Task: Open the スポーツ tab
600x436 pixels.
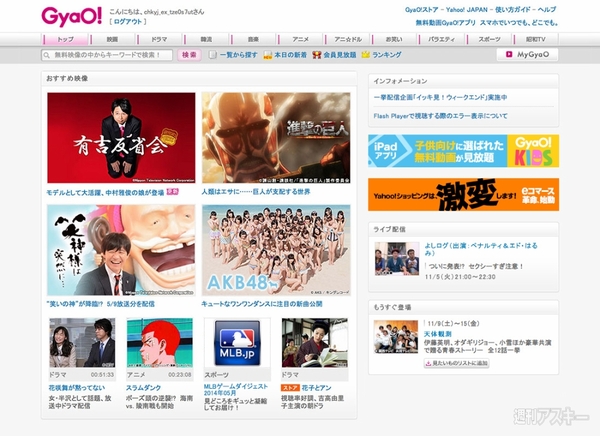Action: [x=489, y=39]
